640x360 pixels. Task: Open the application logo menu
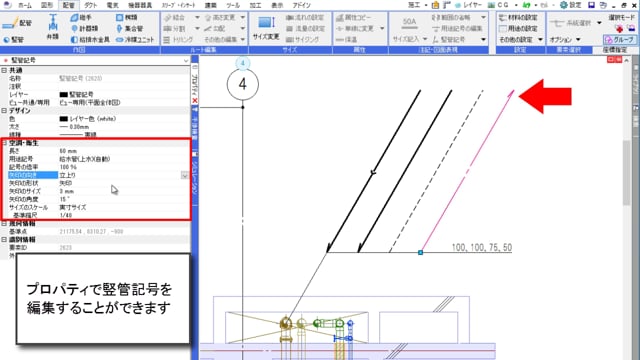pos(7,5)
